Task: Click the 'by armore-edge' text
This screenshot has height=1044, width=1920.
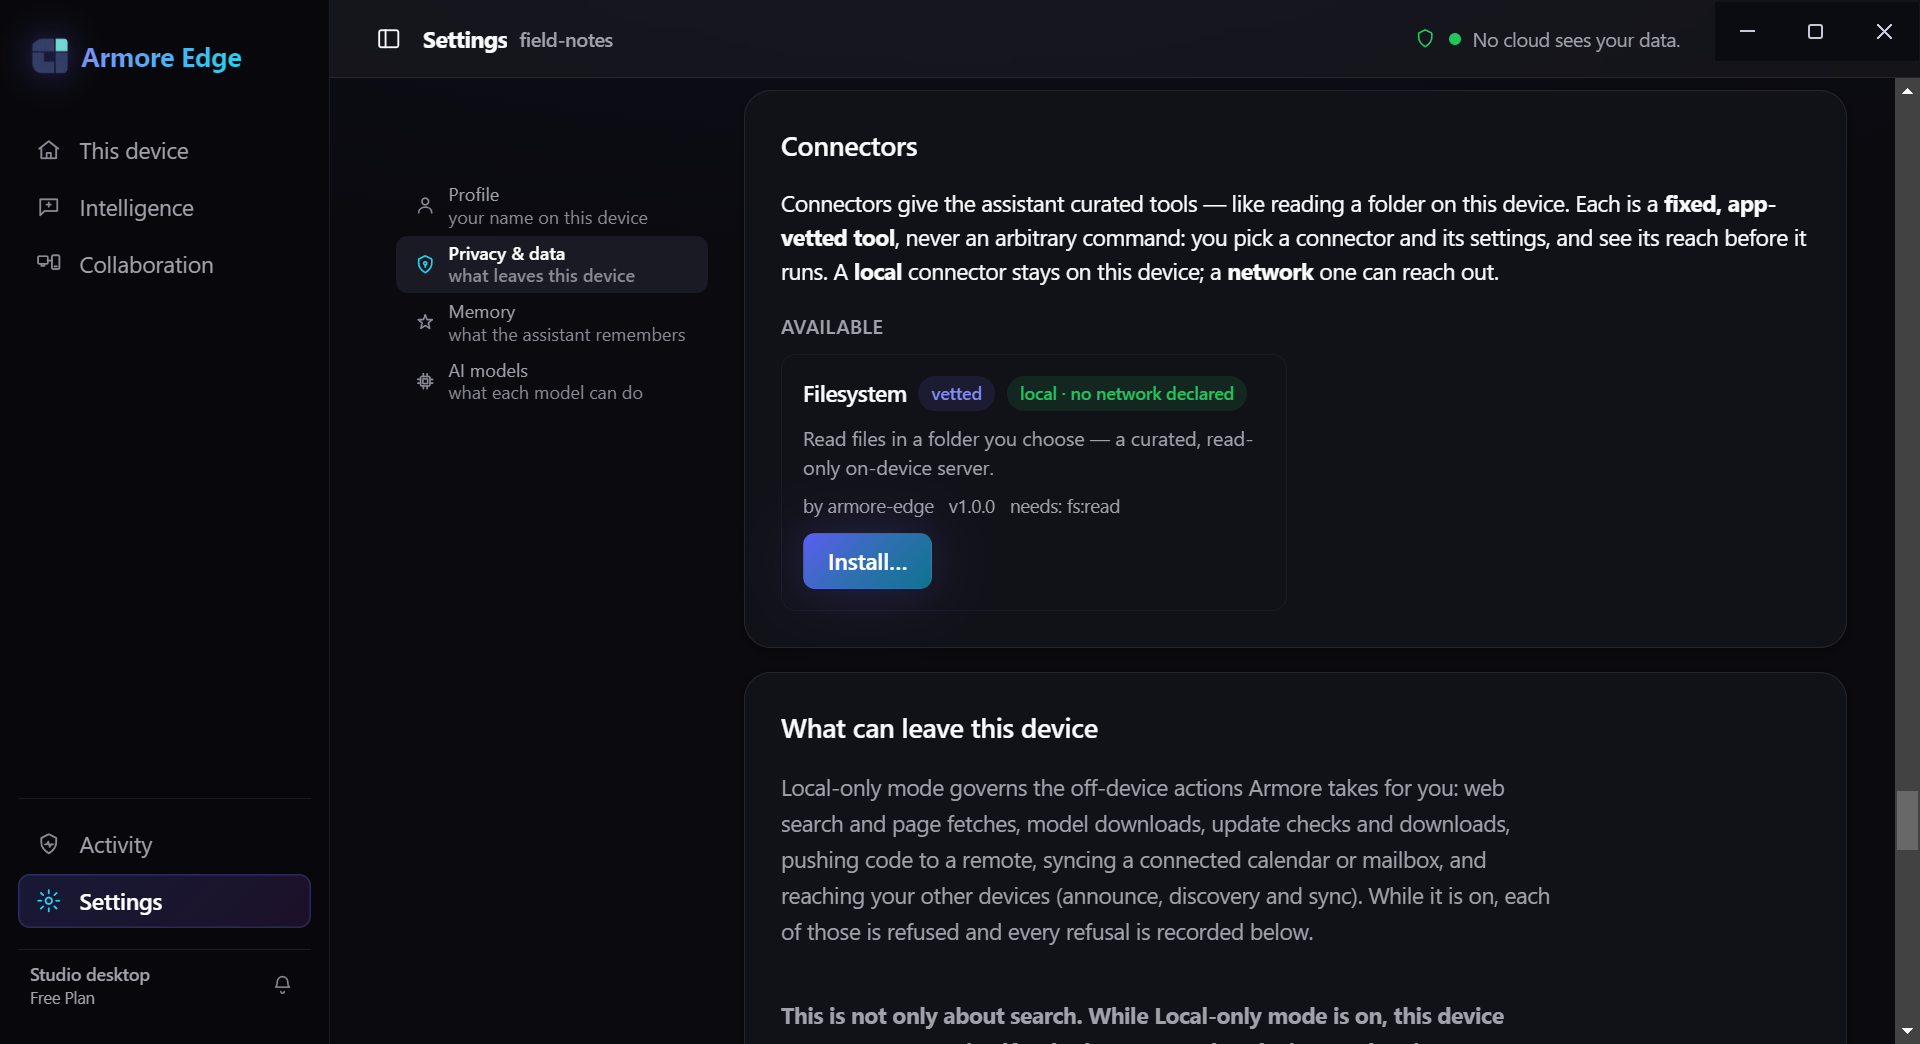Action: pos(868,507)
